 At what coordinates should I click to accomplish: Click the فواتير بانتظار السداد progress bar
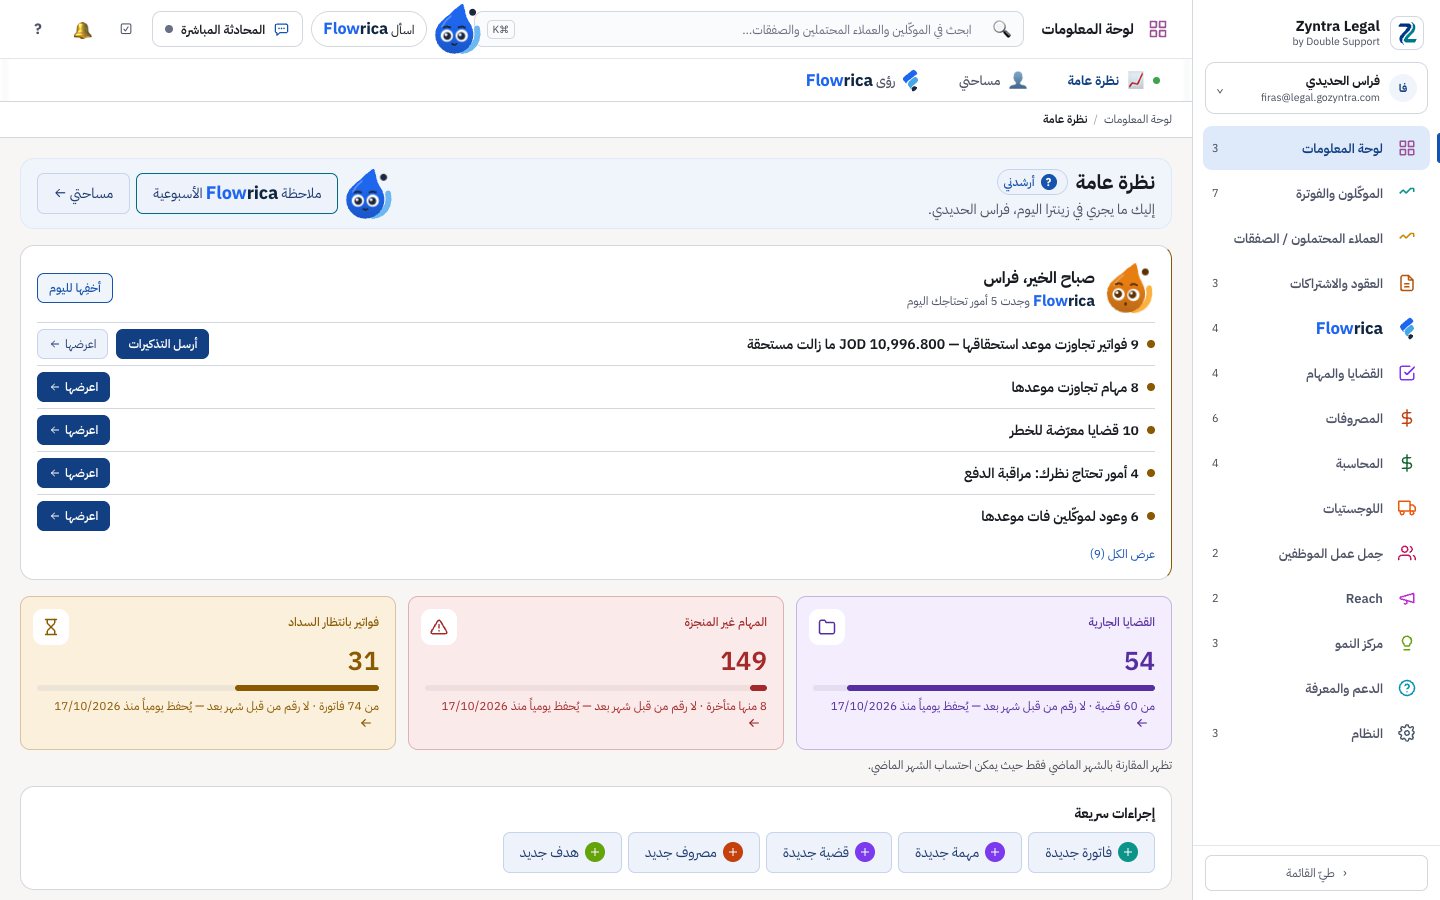pos(208,688)
